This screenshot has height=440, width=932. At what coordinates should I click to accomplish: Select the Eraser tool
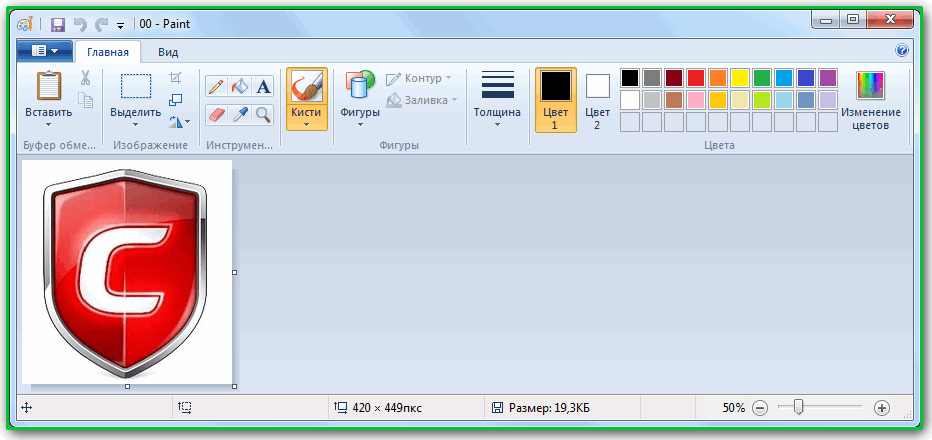[x=217, y=114]
